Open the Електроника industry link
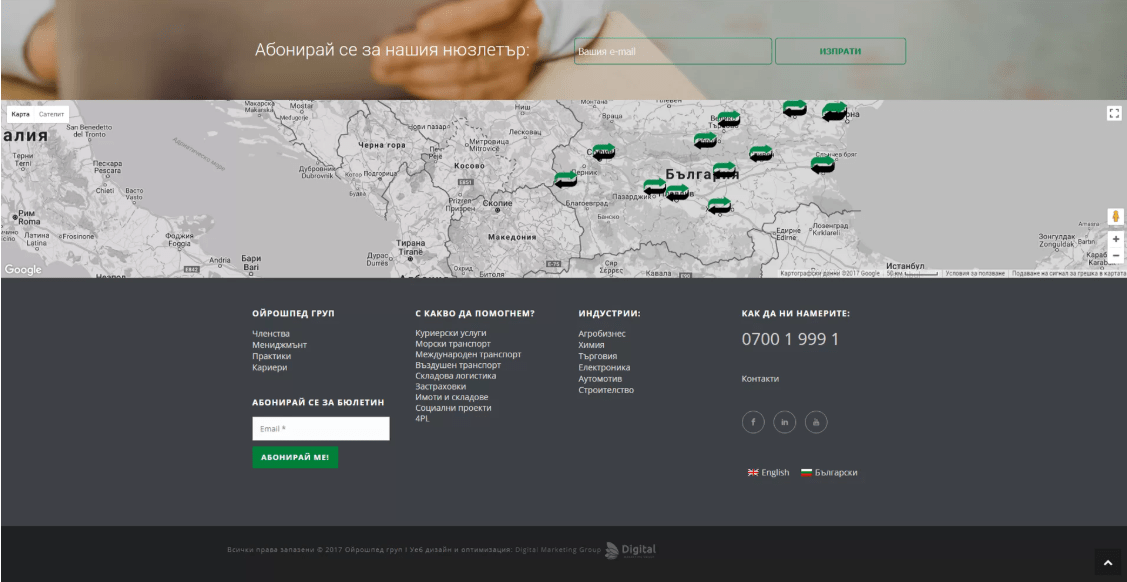The height and width of the screenshot is (582, 1127). (x=604, y=367)
